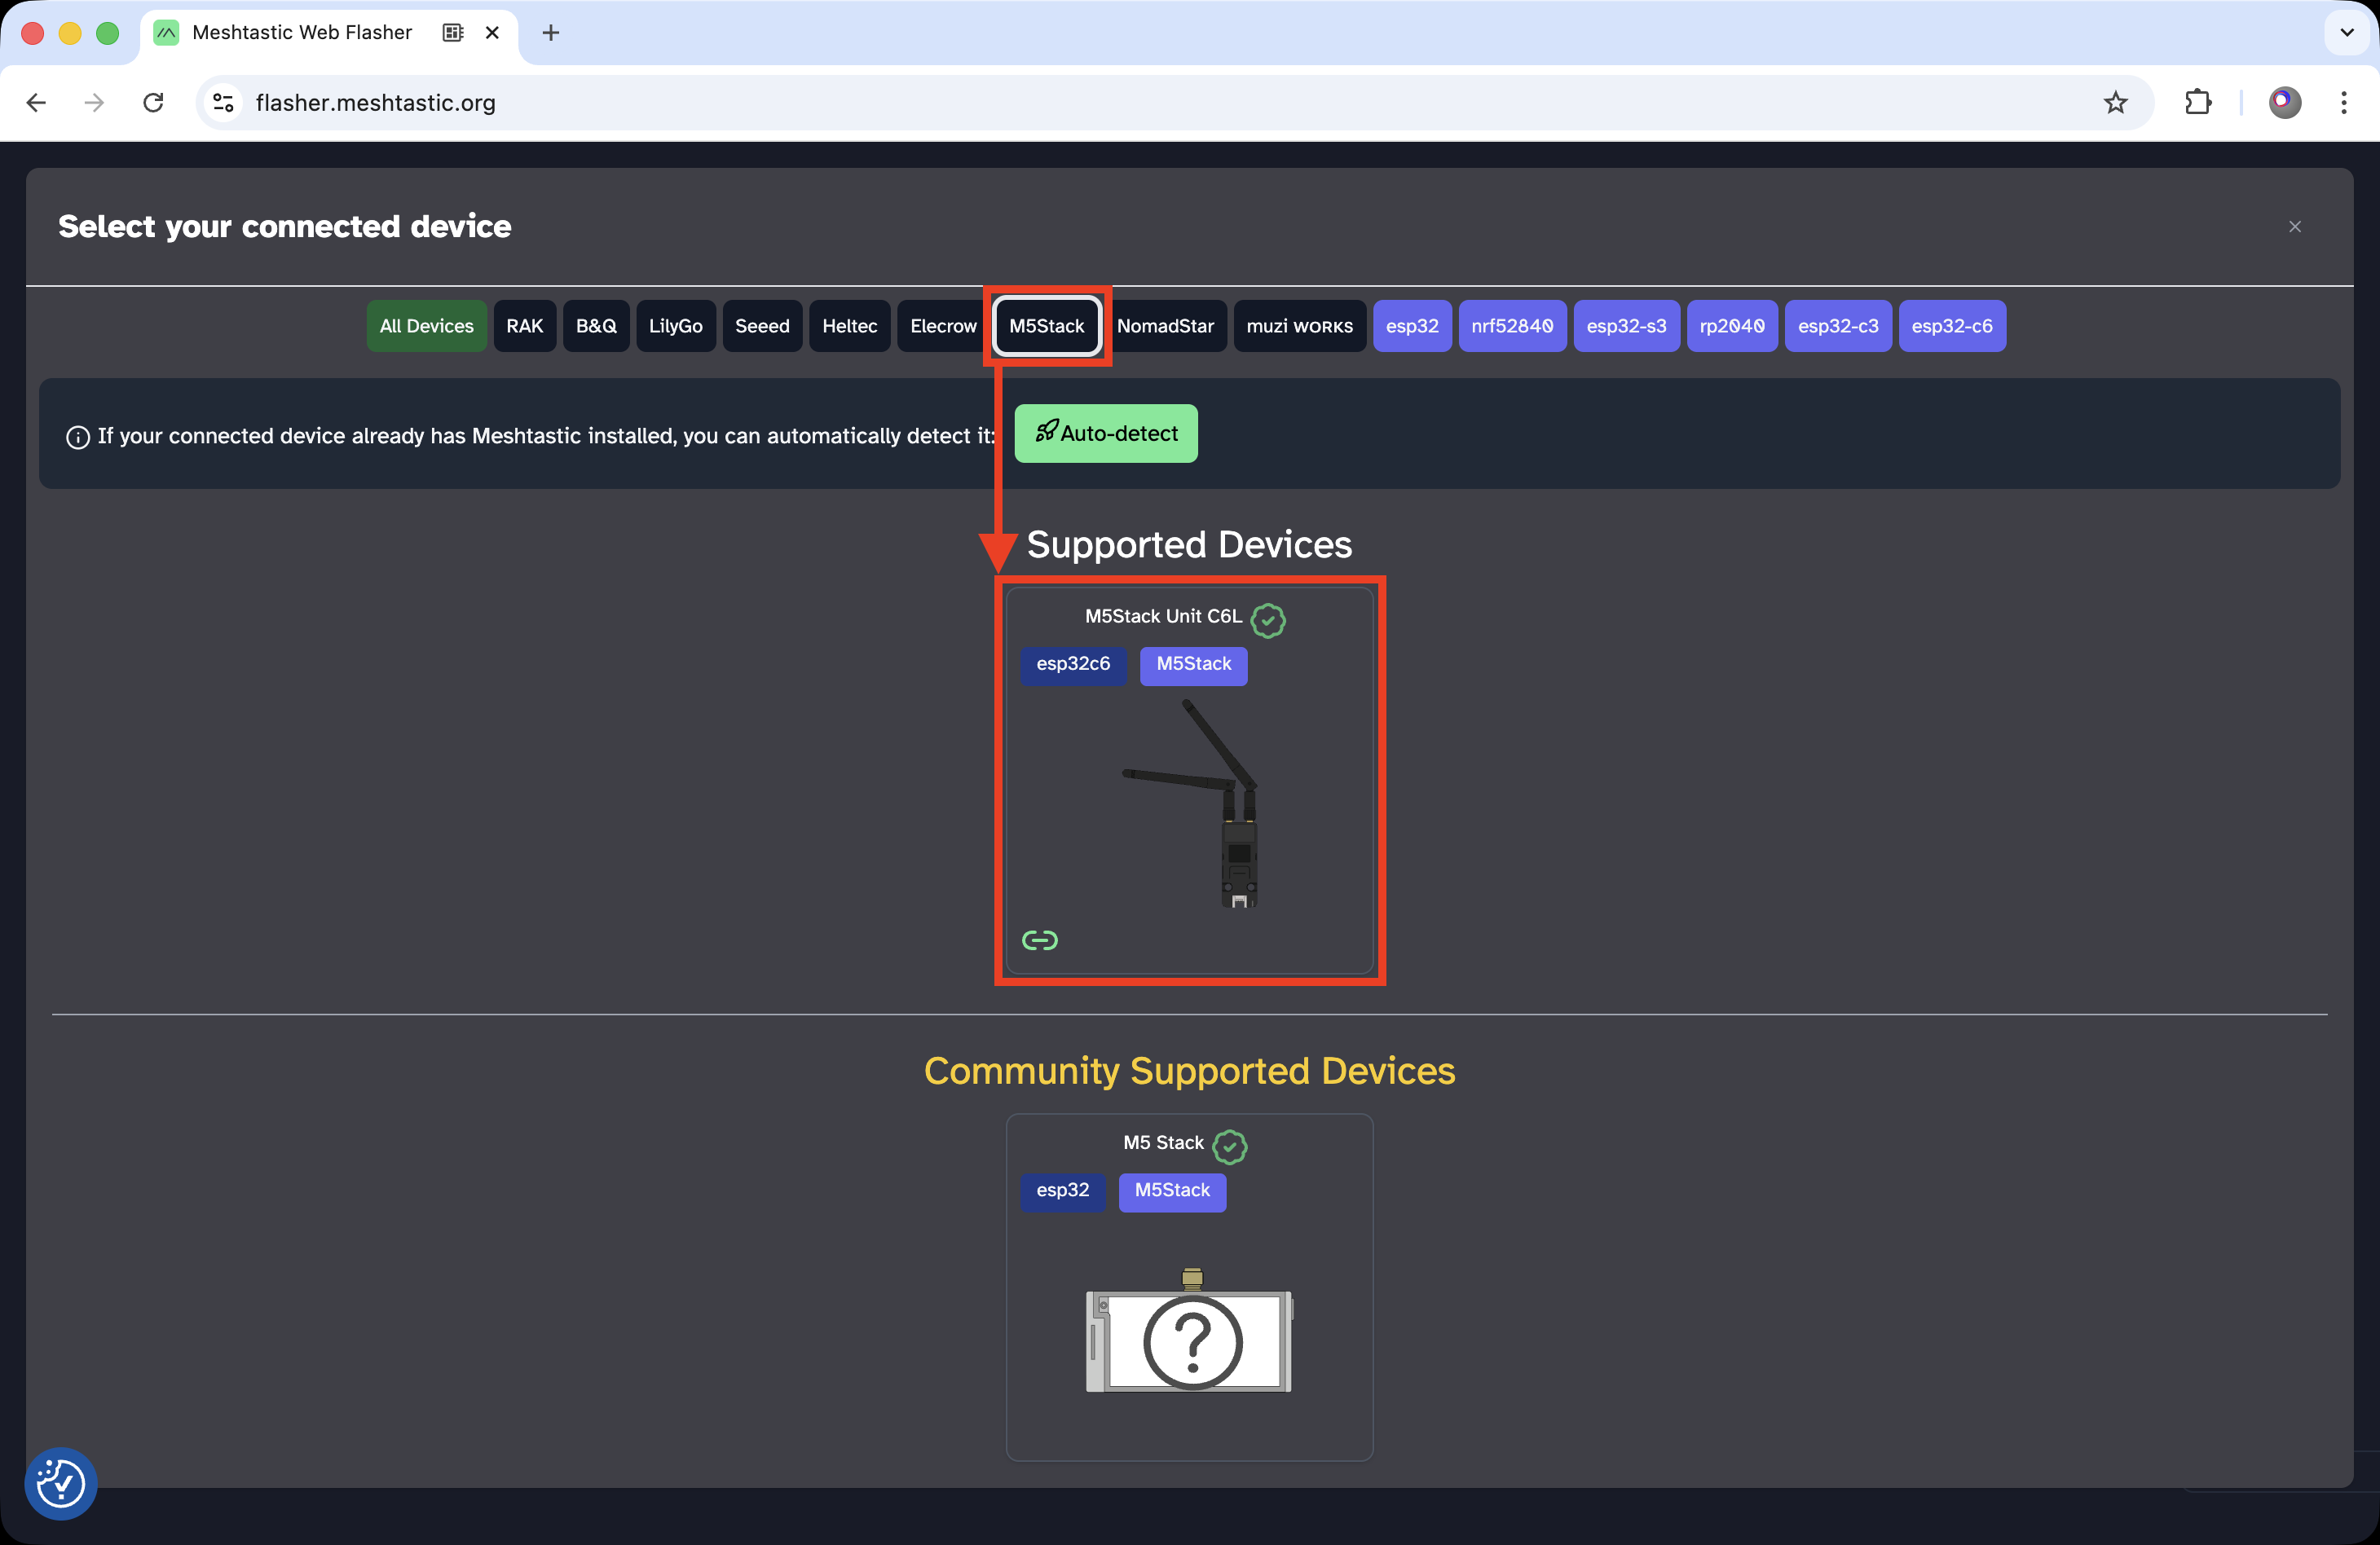Close the device selection dialog
This screenshot has height=1545, width=2380.
2294,227
